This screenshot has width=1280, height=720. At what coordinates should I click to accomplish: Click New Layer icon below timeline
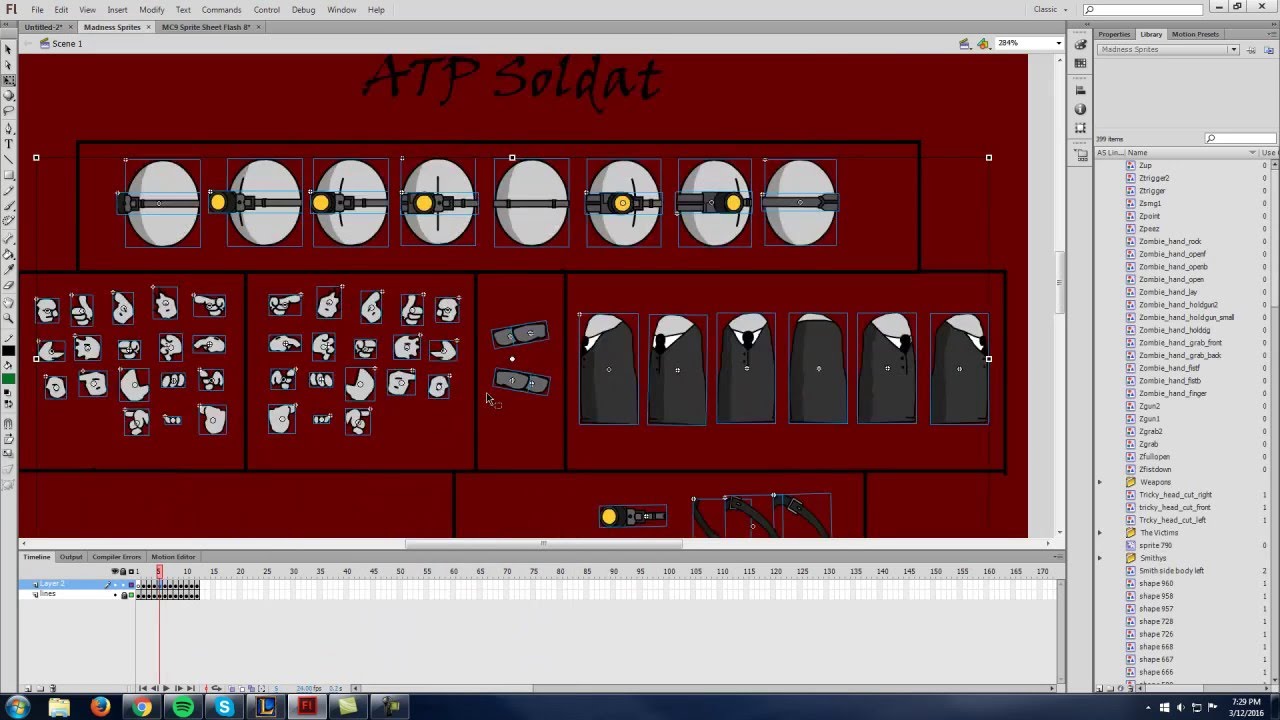point(27,688)
